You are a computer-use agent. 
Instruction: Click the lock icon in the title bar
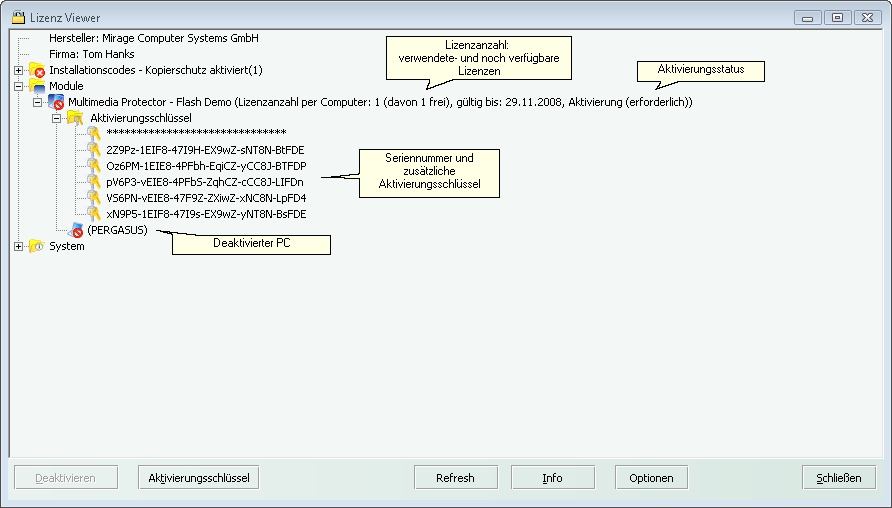17,17
